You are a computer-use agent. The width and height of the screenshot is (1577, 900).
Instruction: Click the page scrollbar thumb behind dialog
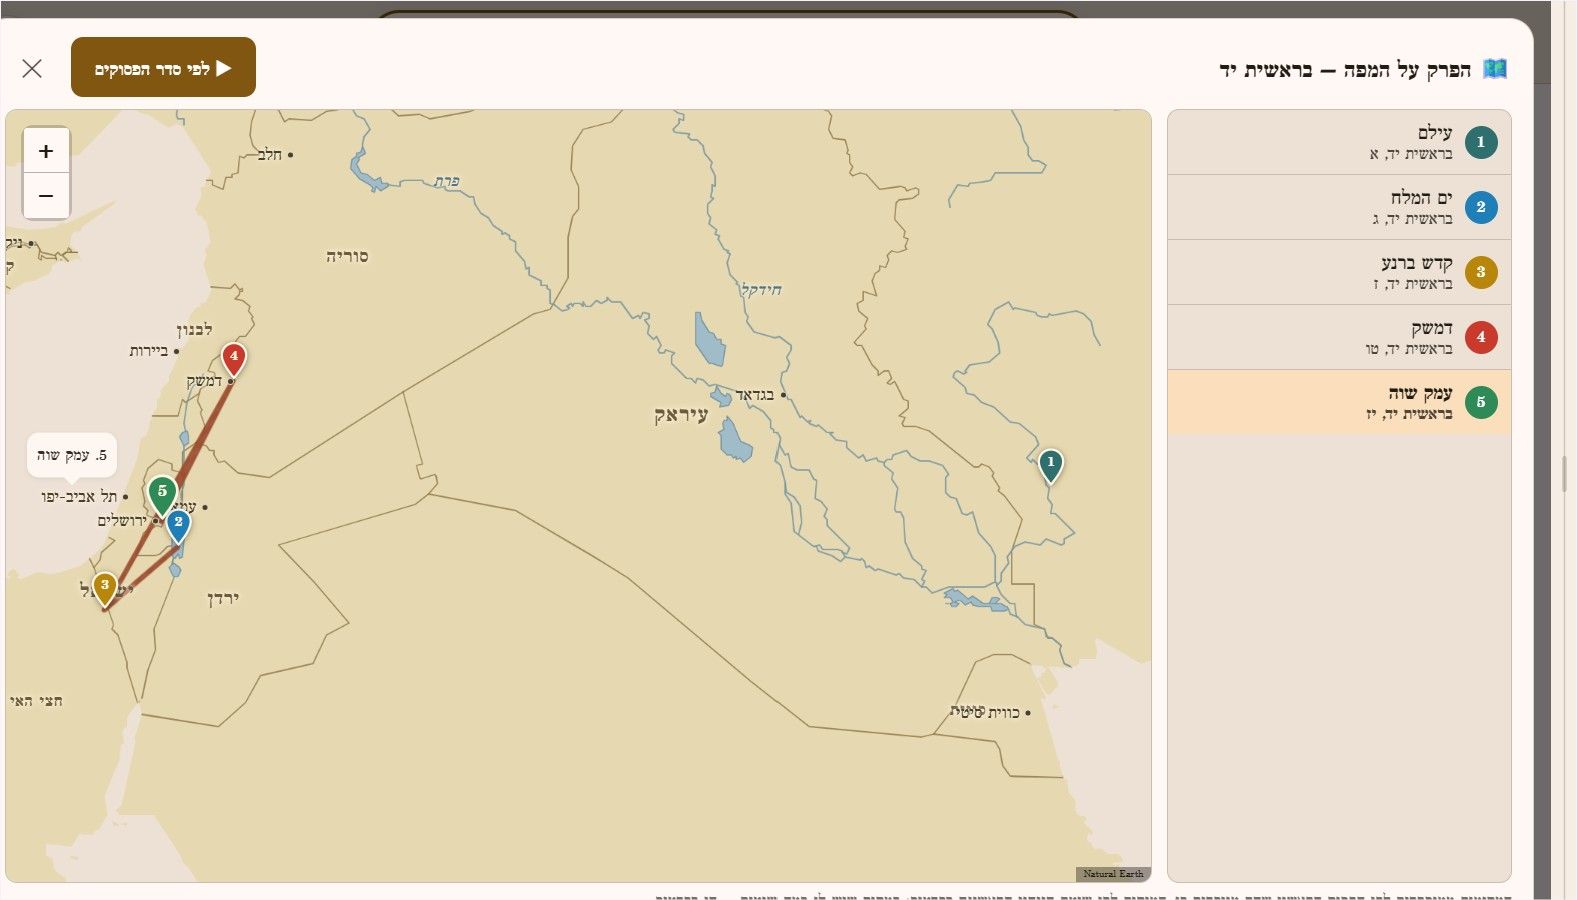pyautogui.click(x=1565, y=473)
